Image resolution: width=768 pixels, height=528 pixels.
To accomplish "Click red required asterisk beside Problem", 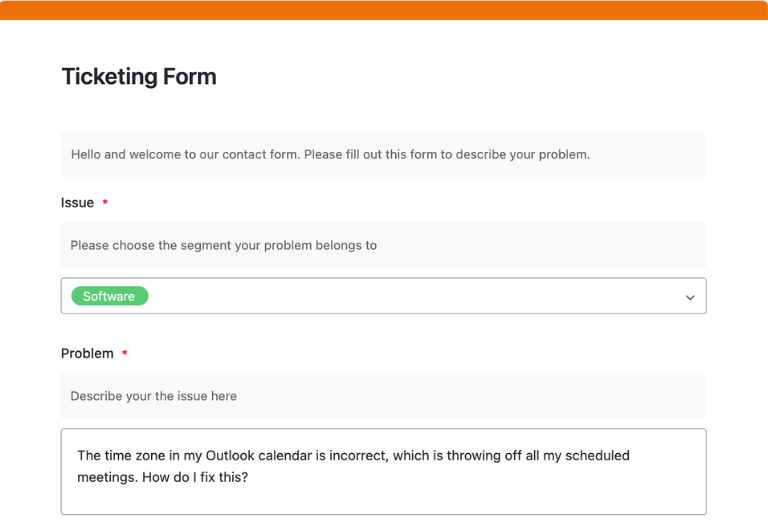I will click(125, 354).
